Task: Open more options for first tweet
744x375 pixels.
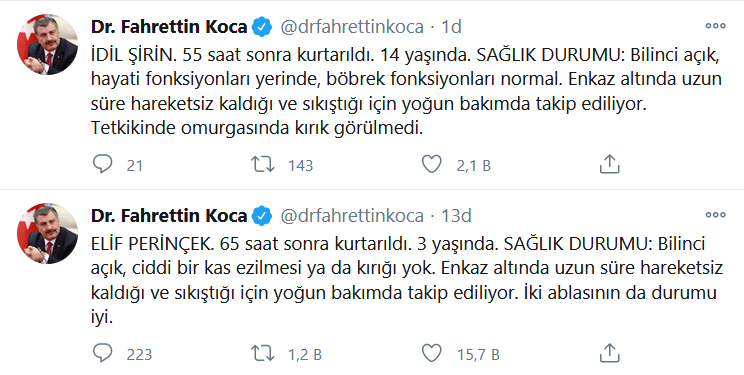Action: click(715, 26)
